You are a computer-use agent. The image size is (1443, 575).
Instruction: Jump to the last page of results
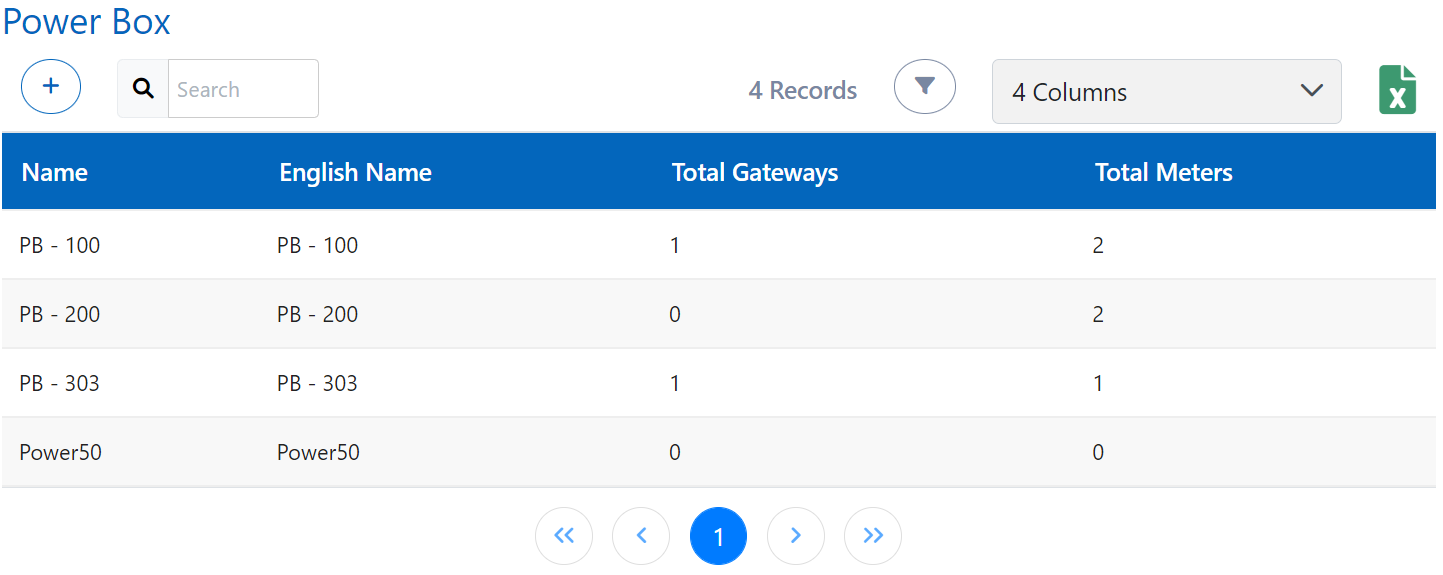coord(873,536)
